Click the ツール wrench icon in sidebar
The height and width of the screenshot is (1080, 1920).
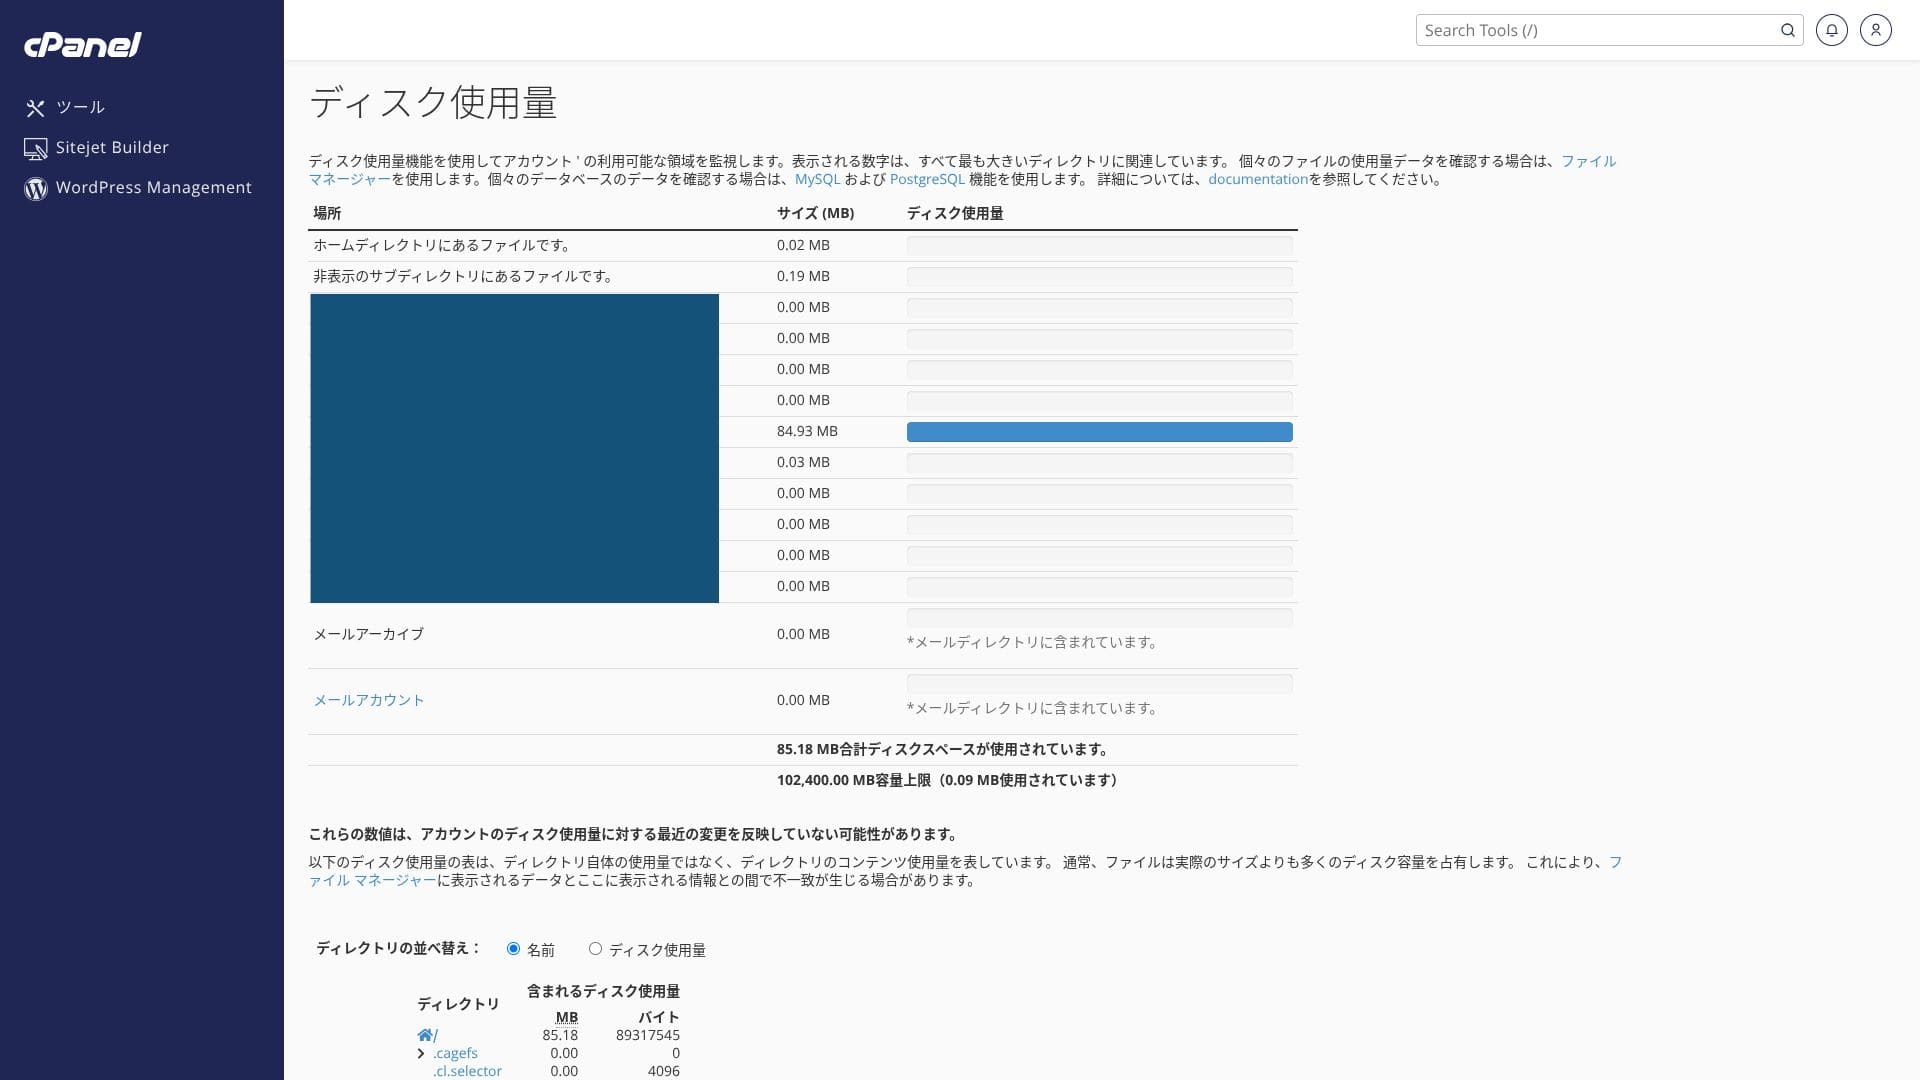(x=36, y=108)
